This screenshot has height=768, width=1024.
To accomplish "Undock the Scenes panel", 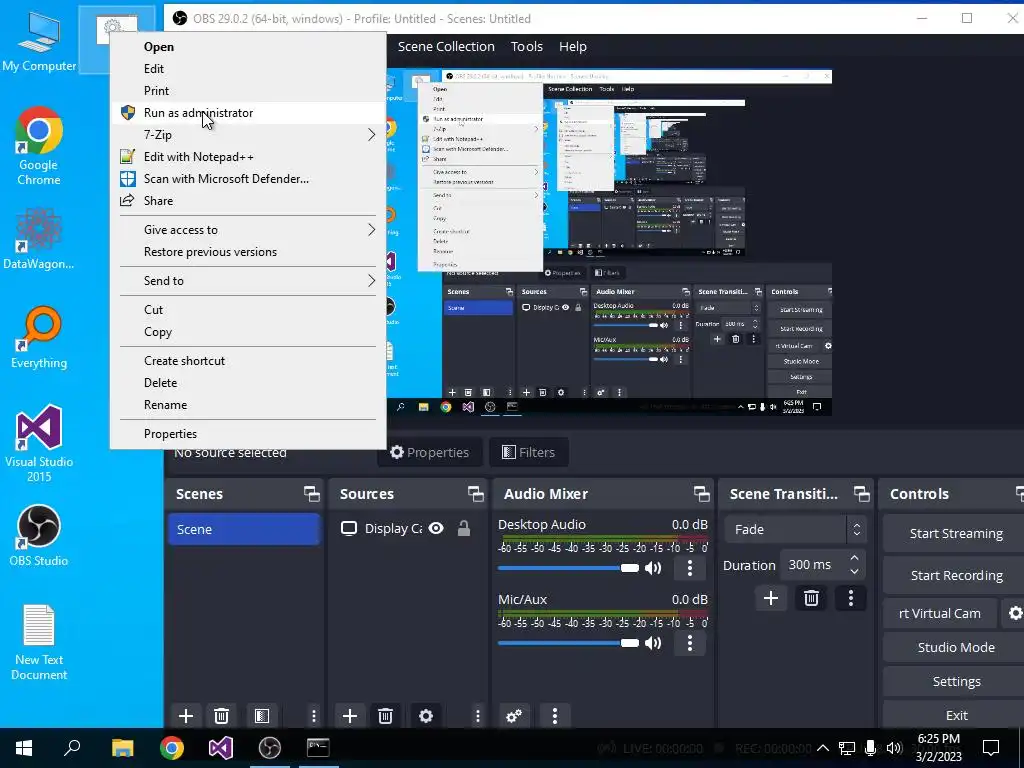I will [312, 494].
